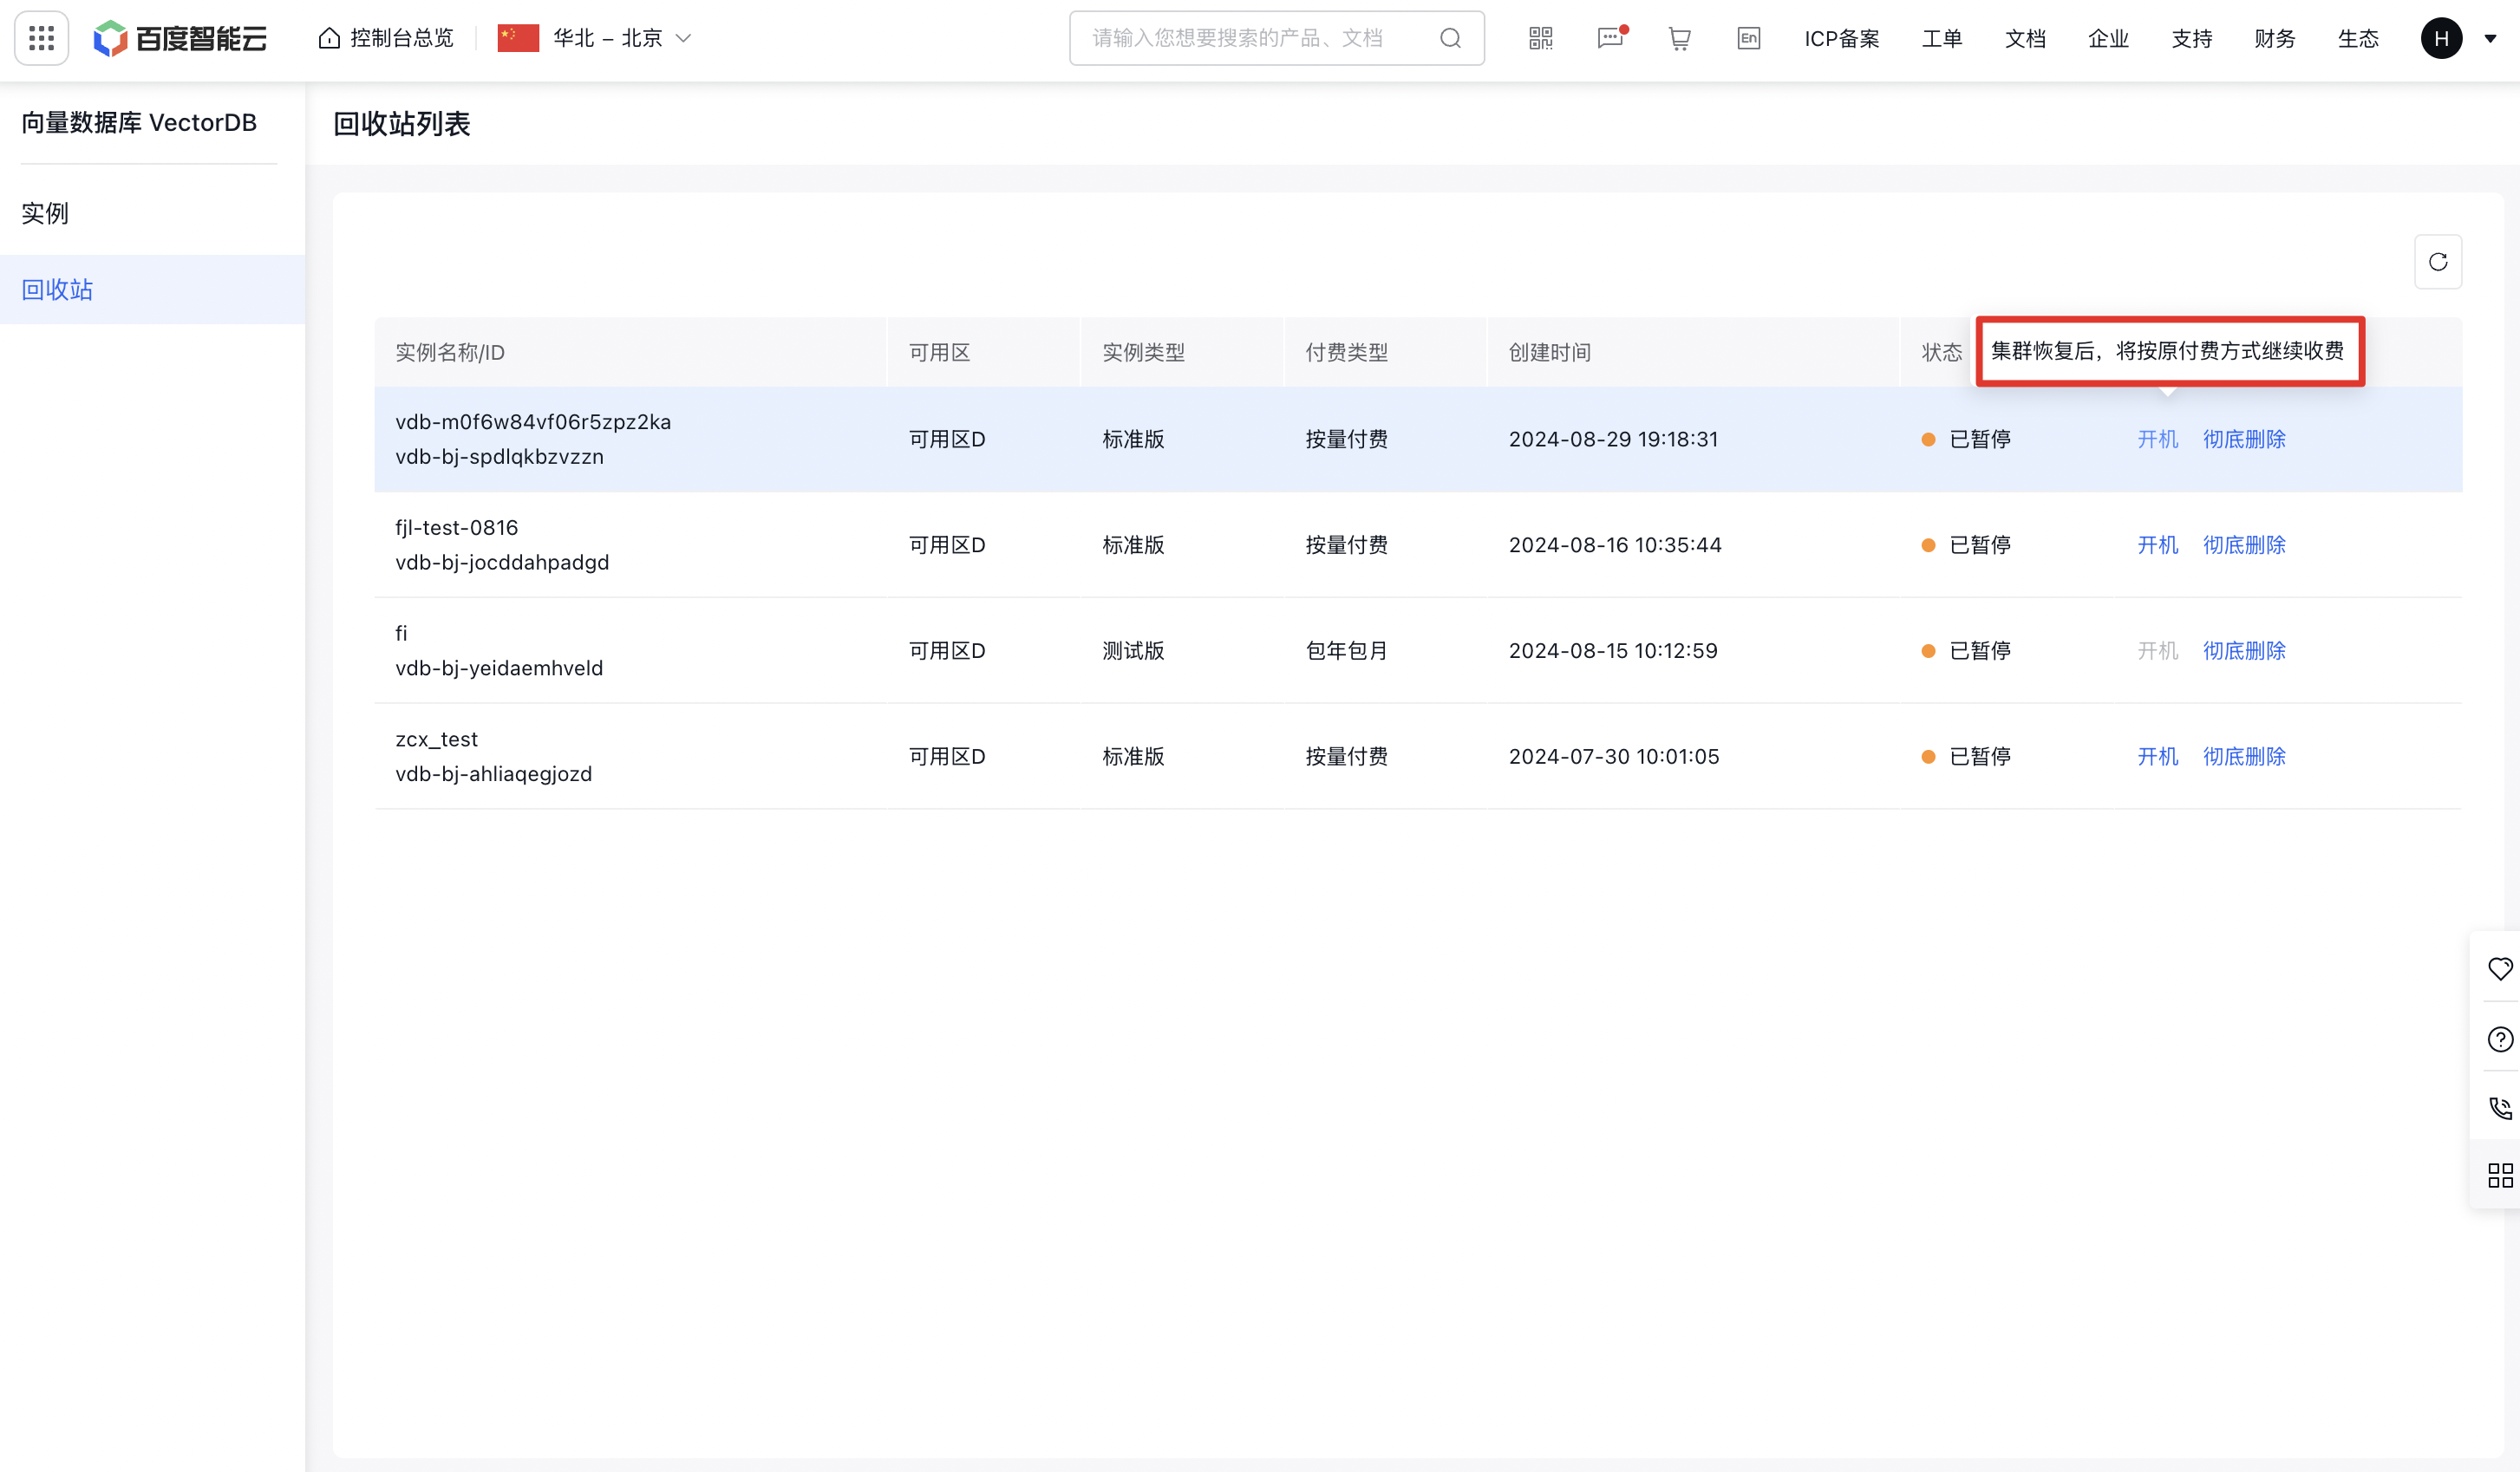2520x1472 pixels.
Task: Open the help question mark icon
Action: pyautogui.click(x=2500, y=1039)
